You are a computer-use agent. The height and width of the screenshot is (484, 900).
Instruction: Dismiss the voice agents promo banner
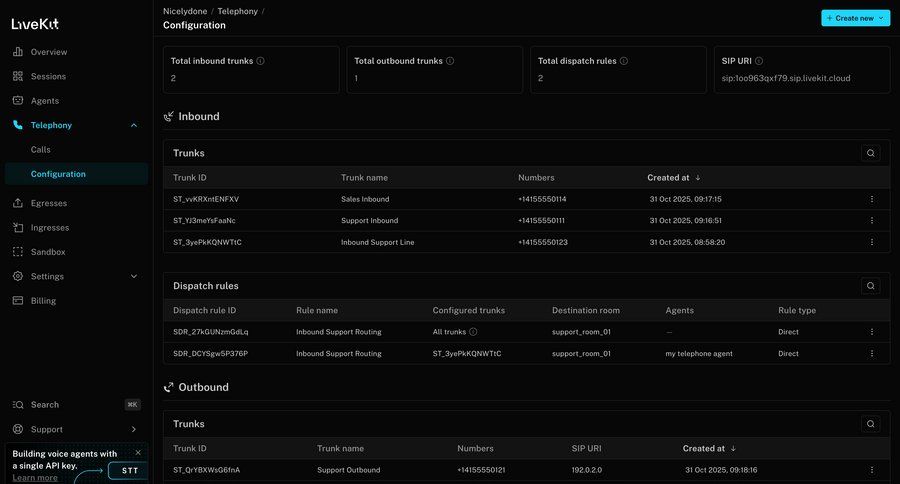pyautogui.click(x=138, y=452)
